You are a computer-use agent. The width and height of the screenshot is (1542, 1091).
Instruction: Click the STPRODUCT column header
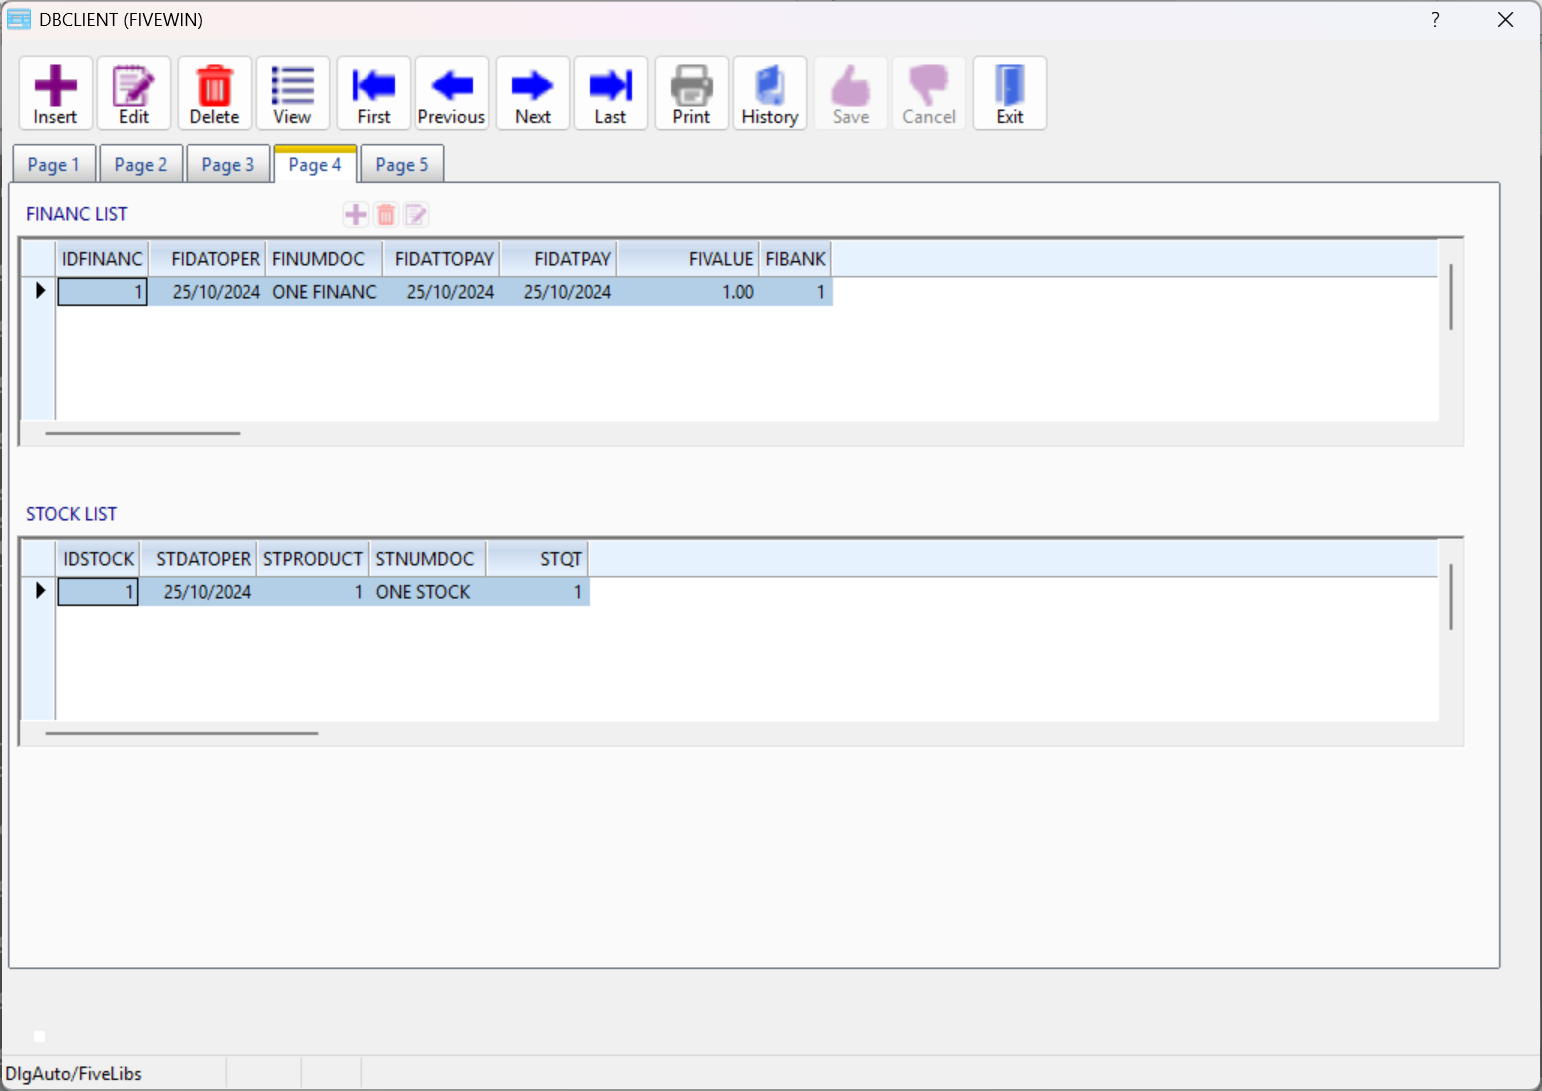point(312,559)
